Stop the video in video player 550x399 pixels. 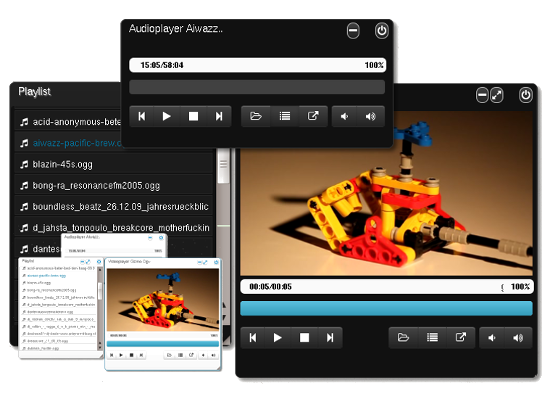click(304, 338)
